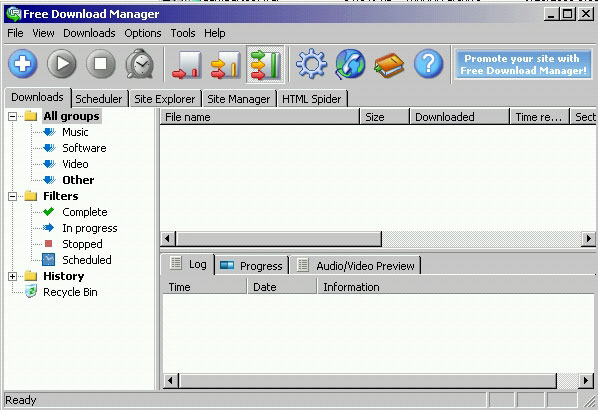This screenshot has width=598, height=410.
Task: Click the log pane horizontal scrollbar thumb
Action: pyautogui.click(x=368, y=381)
